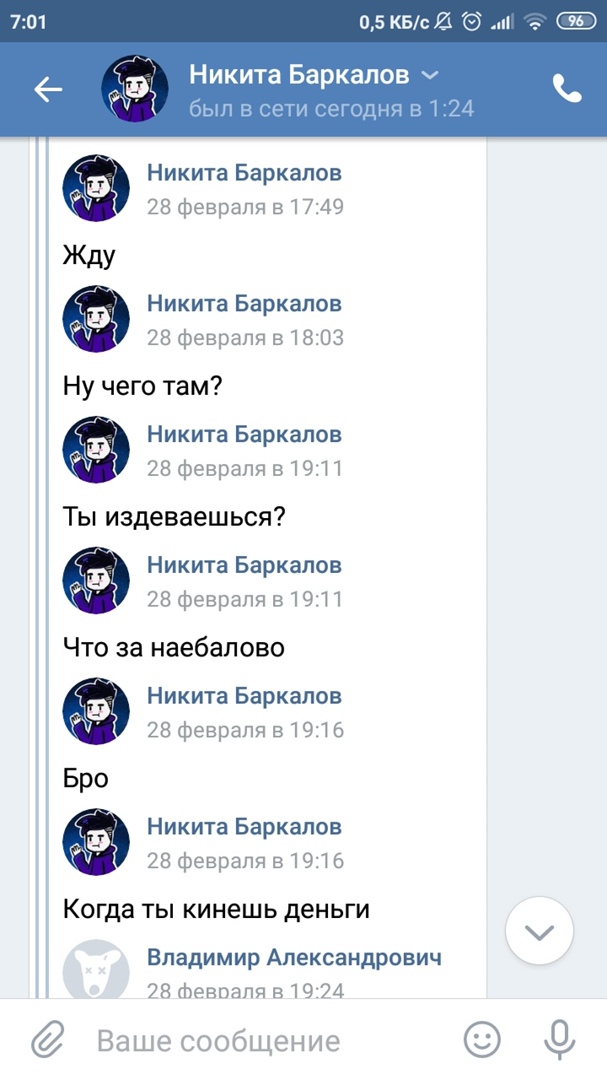This screenshot has height=1080, width=607.
Task: Select the message Когда ты кинешь деньги
Action: [x=216, y=909]
